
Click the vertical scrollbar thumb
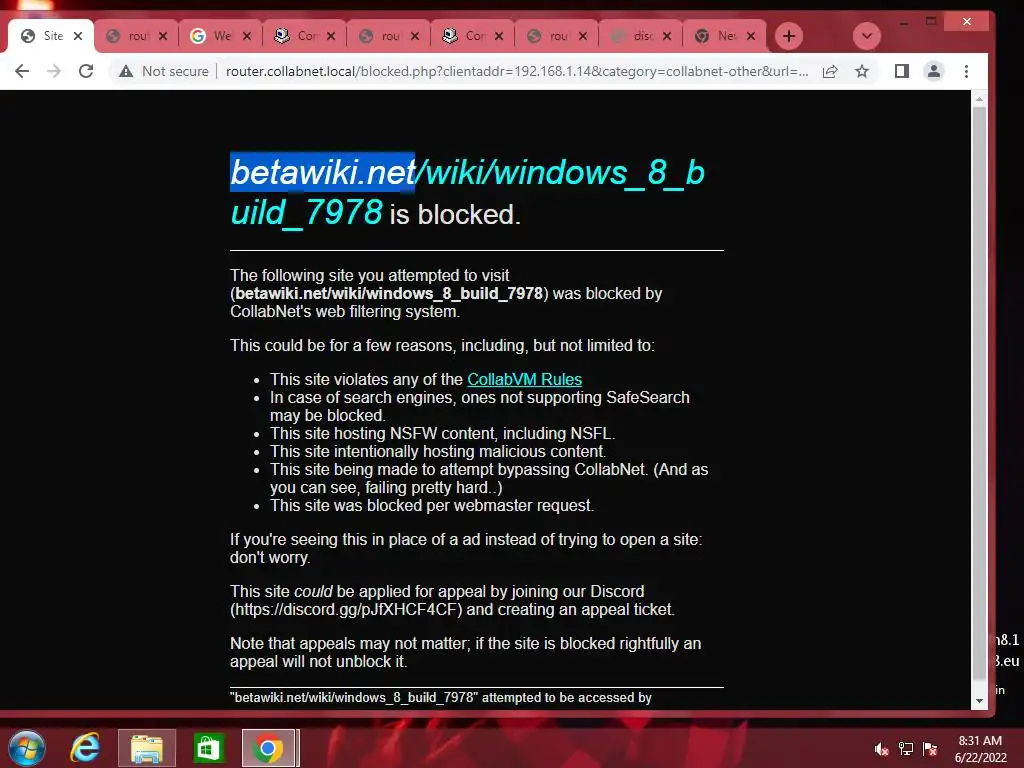pos(979,392)
